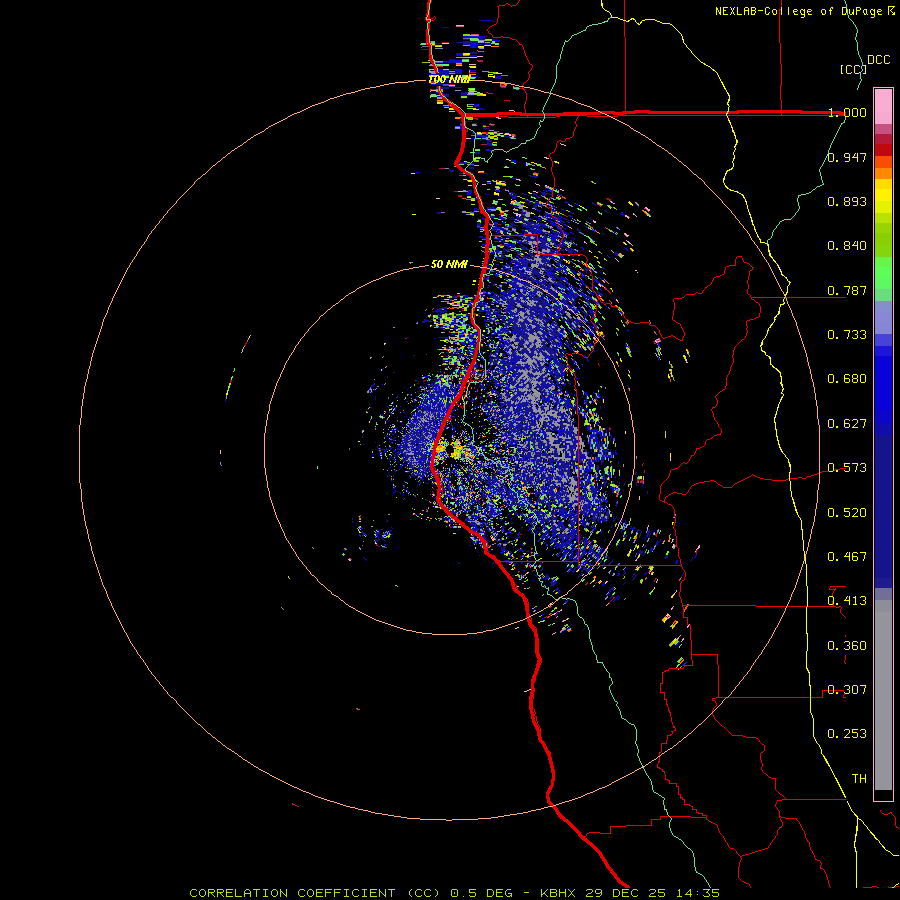Image resolution: width=900 pixels, height=900 pixels.
Task: Pick the yellow segment of the color bar
Action: click(x=883, y=196)
